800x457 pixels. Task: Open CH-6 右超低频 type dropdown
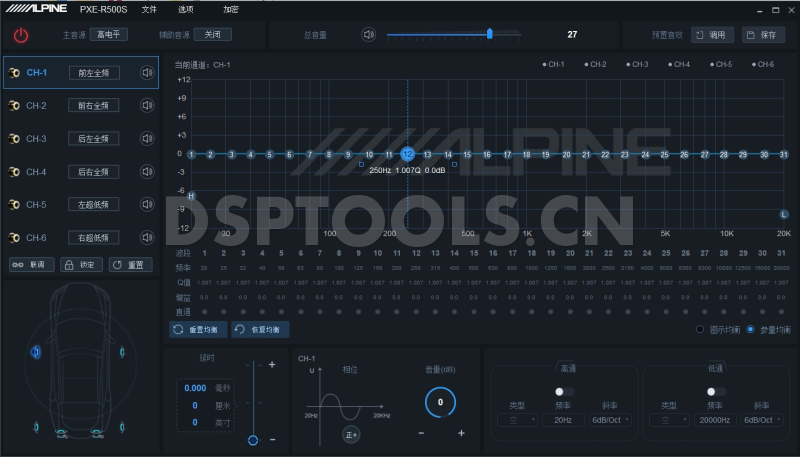coord(94,238)
